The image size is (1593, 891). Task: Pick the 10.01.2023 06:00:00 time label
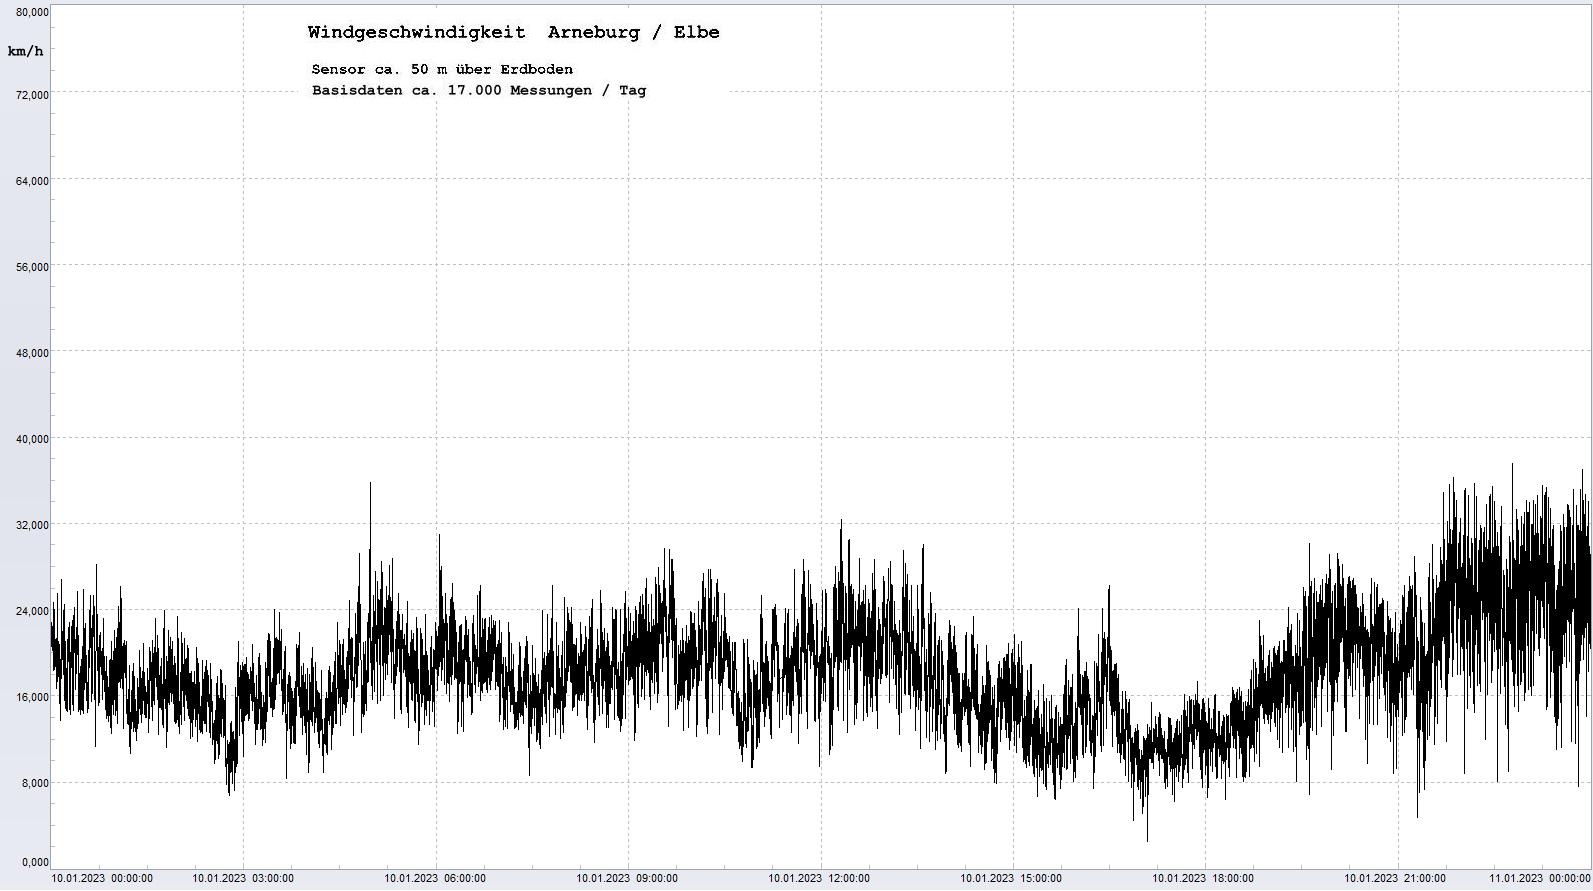[435, 879]
